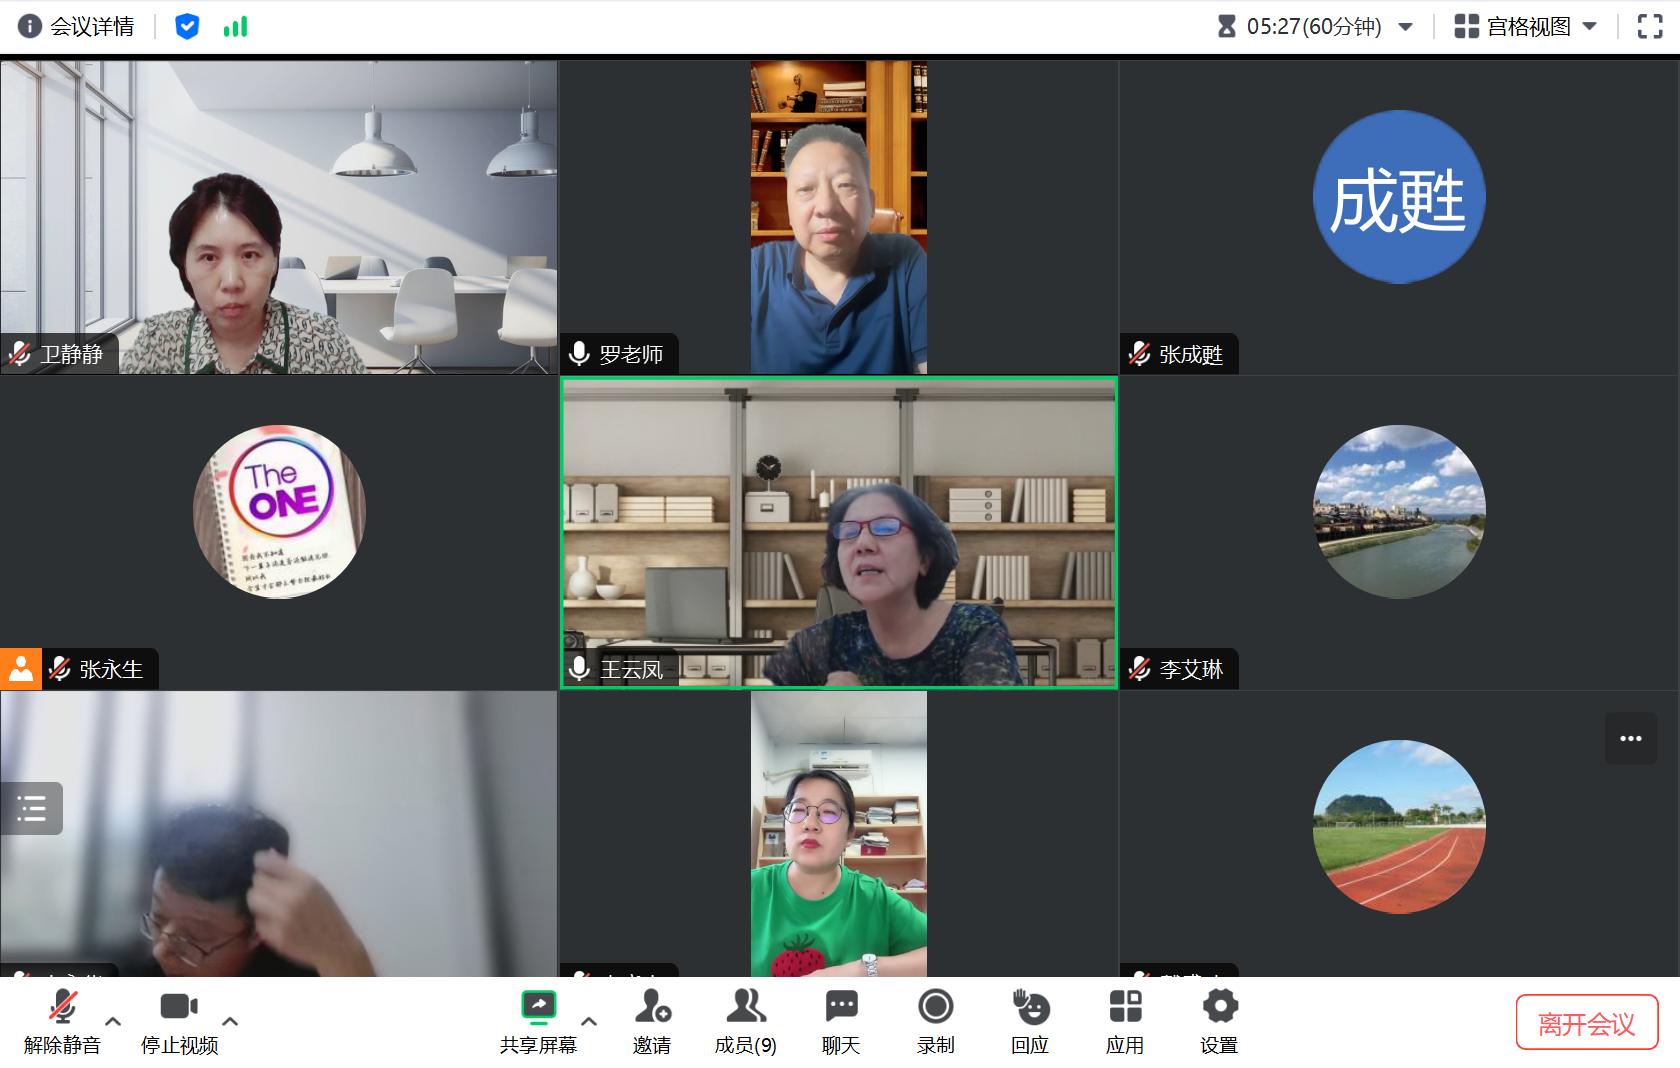This screenshot has width=1680, height=1068.
Task: Open 设置 settings gear
Action: tap(1219, 1008)
